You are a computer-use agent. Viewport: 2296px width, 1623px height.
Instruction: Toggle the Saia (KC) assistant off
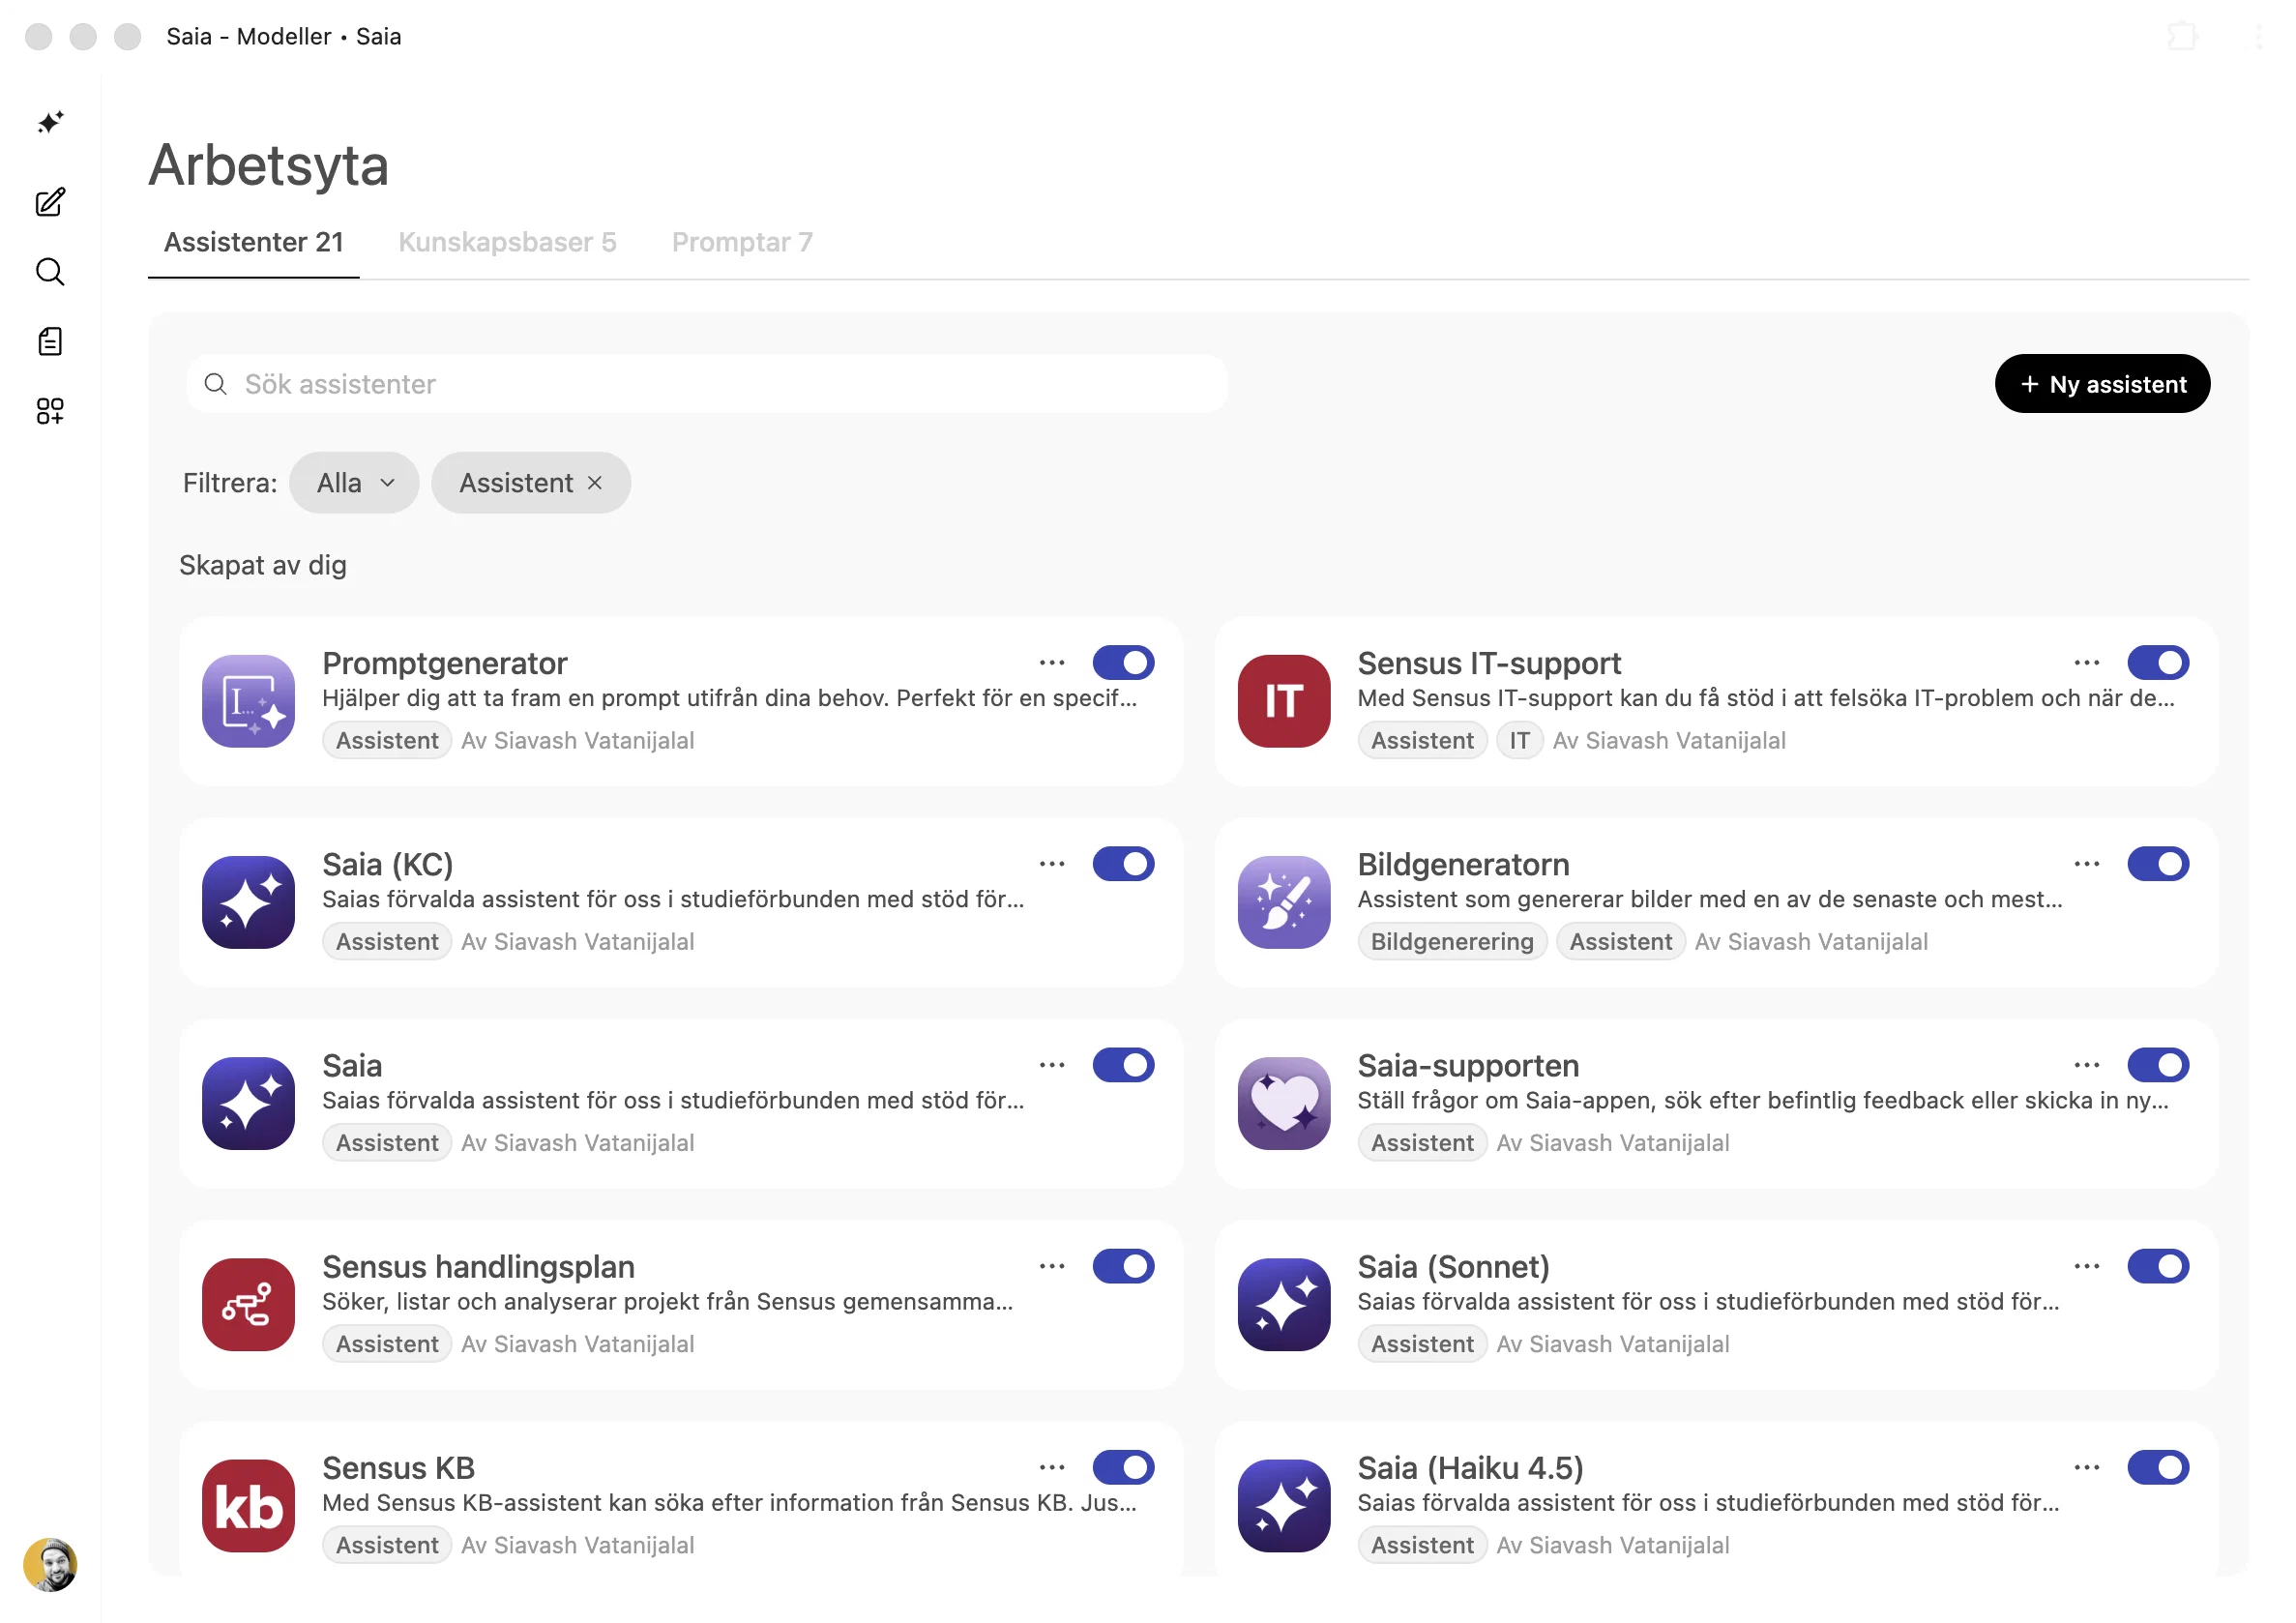point(1123,863)
